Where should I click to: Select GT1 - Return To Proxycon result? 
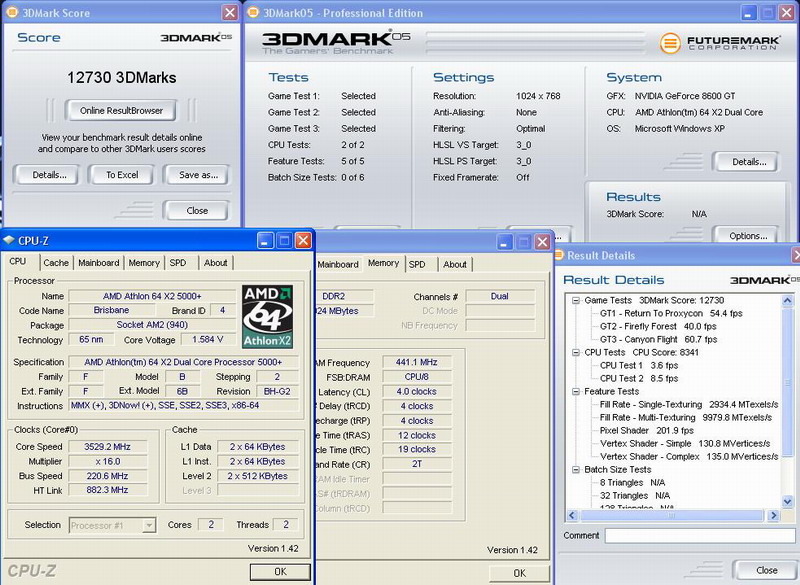[671, 313]
